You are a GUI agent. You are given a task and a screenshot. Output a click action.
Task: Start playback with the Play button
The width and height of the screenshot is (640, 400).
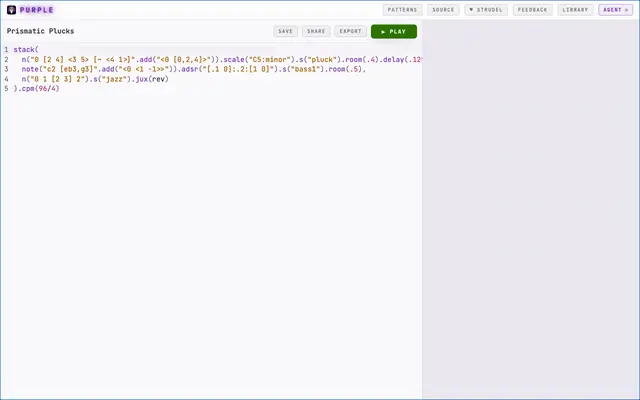point(394,31)
